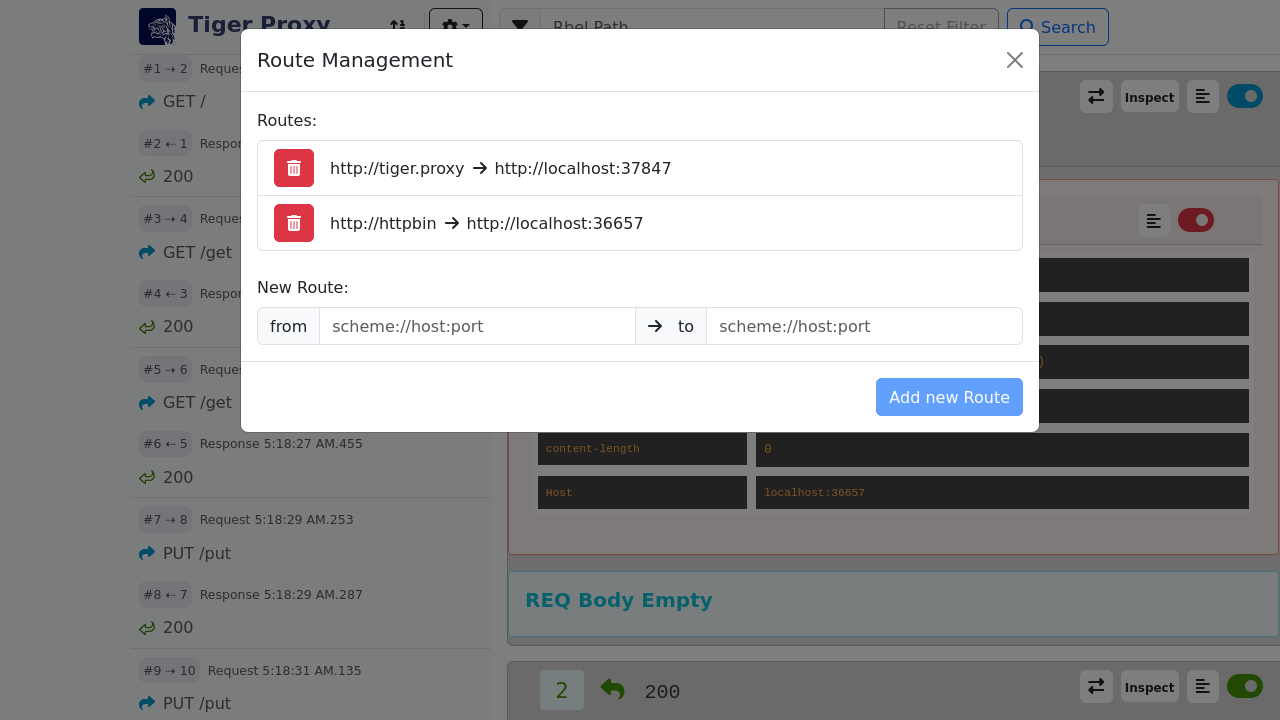Delete the tiger.proxy route
Image resolution: width=1280 pixels, height=720 pixels.
[x=294, y=168]
